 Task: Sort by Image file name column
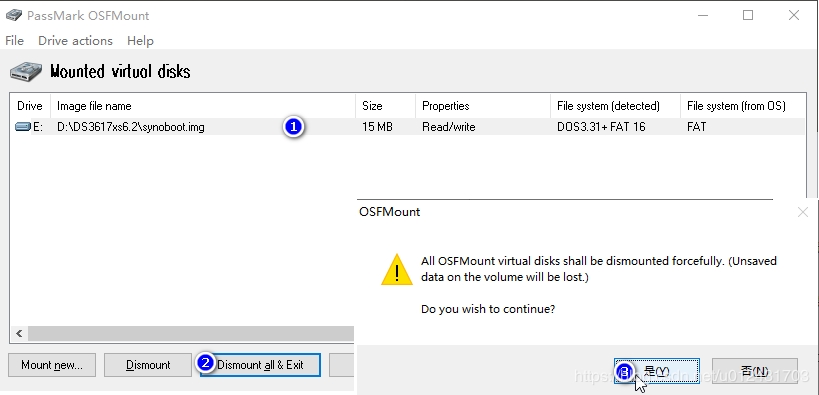pyautogui.click(x=203, y=106)
